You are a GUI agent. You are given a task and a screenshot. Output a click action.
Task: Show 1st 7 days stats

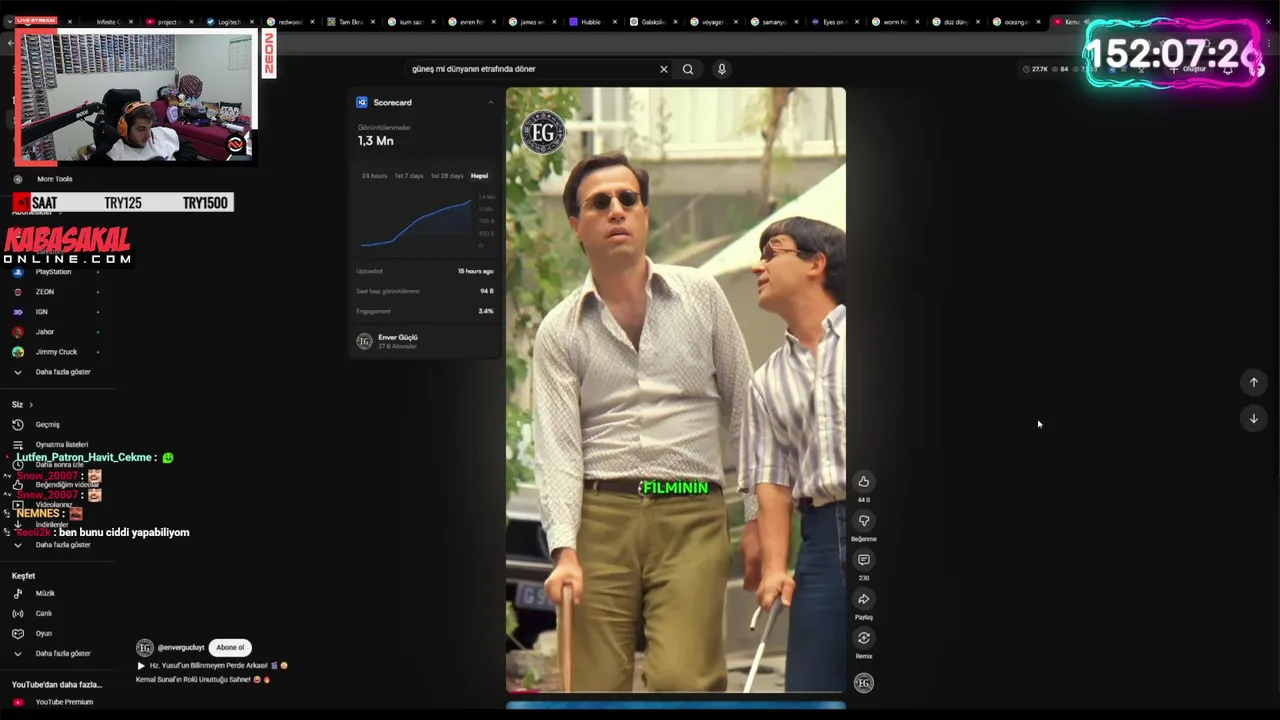click(x=408, y=176)
